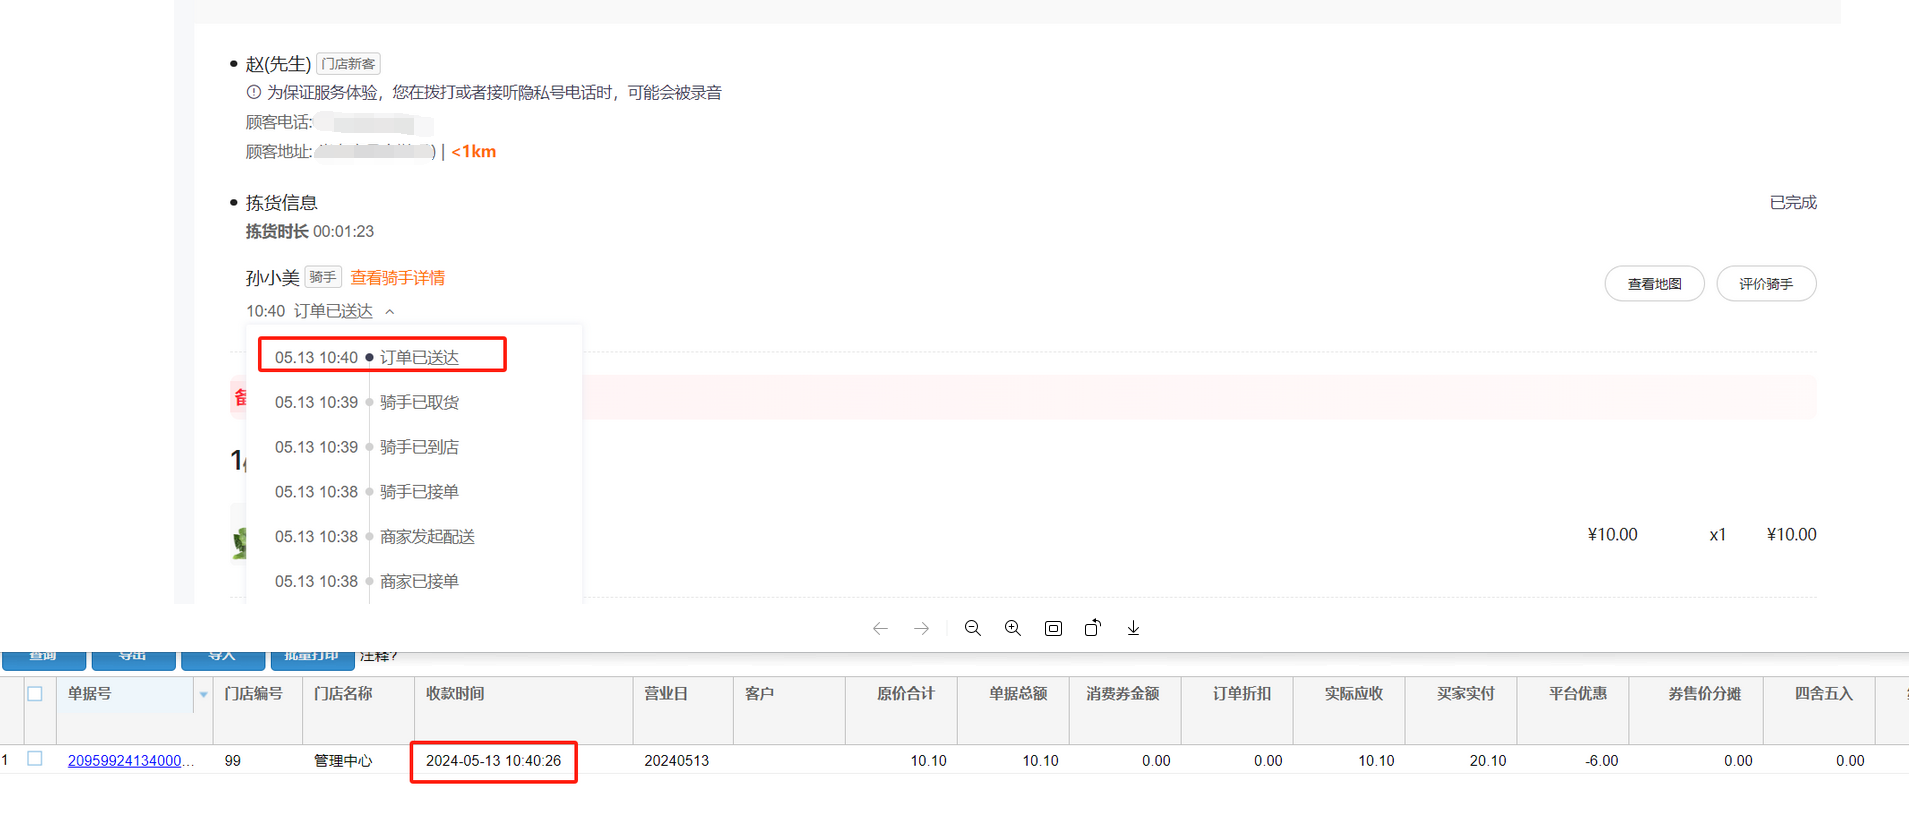Click the 四舍五入 column header
Viewport: 1909px width, 821px height.
[x=1824, y=694]
